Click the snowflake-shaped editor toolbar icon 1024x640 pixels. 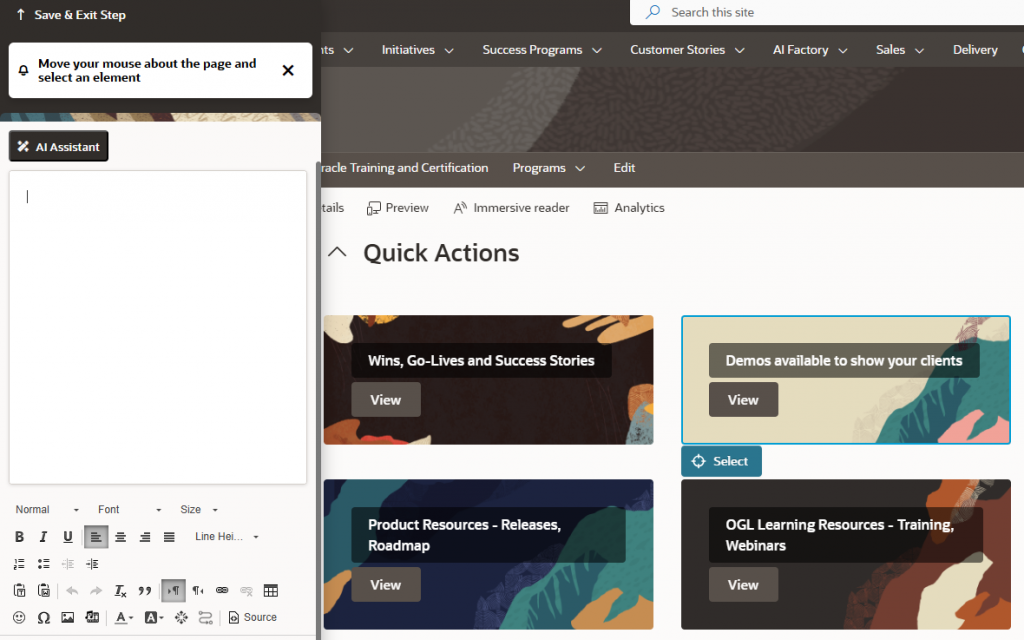point(181,617)
